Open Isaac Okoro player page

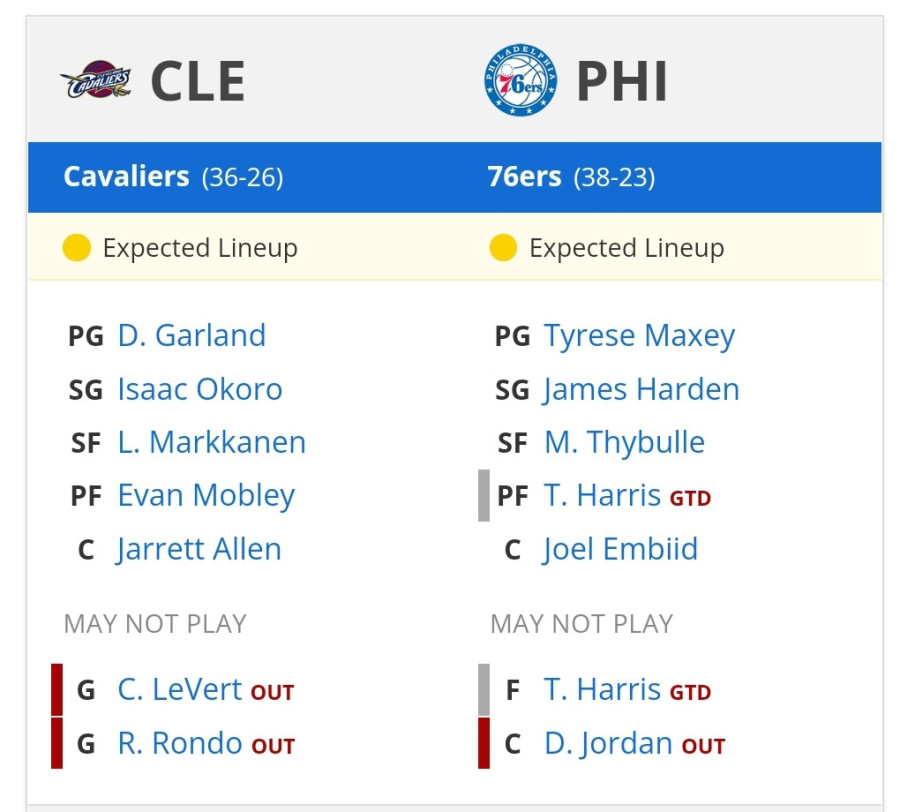point(200,389)
